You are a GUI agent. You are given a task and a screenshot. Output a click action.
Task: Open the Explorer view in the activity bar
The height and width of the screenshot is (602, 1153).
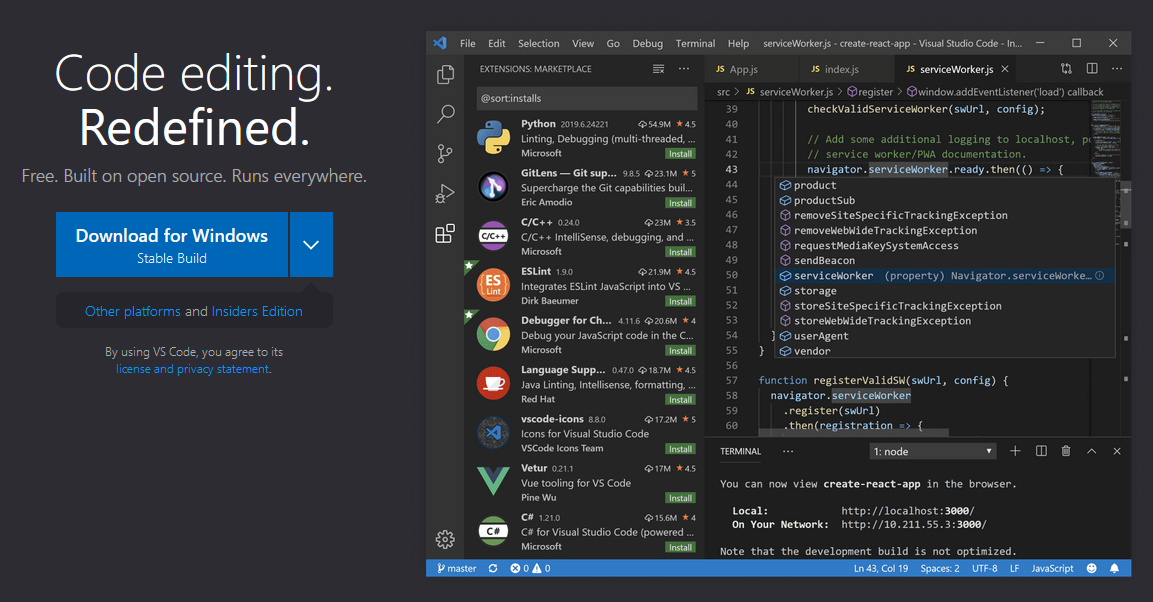pyautogui.click(x=445, y=74)
